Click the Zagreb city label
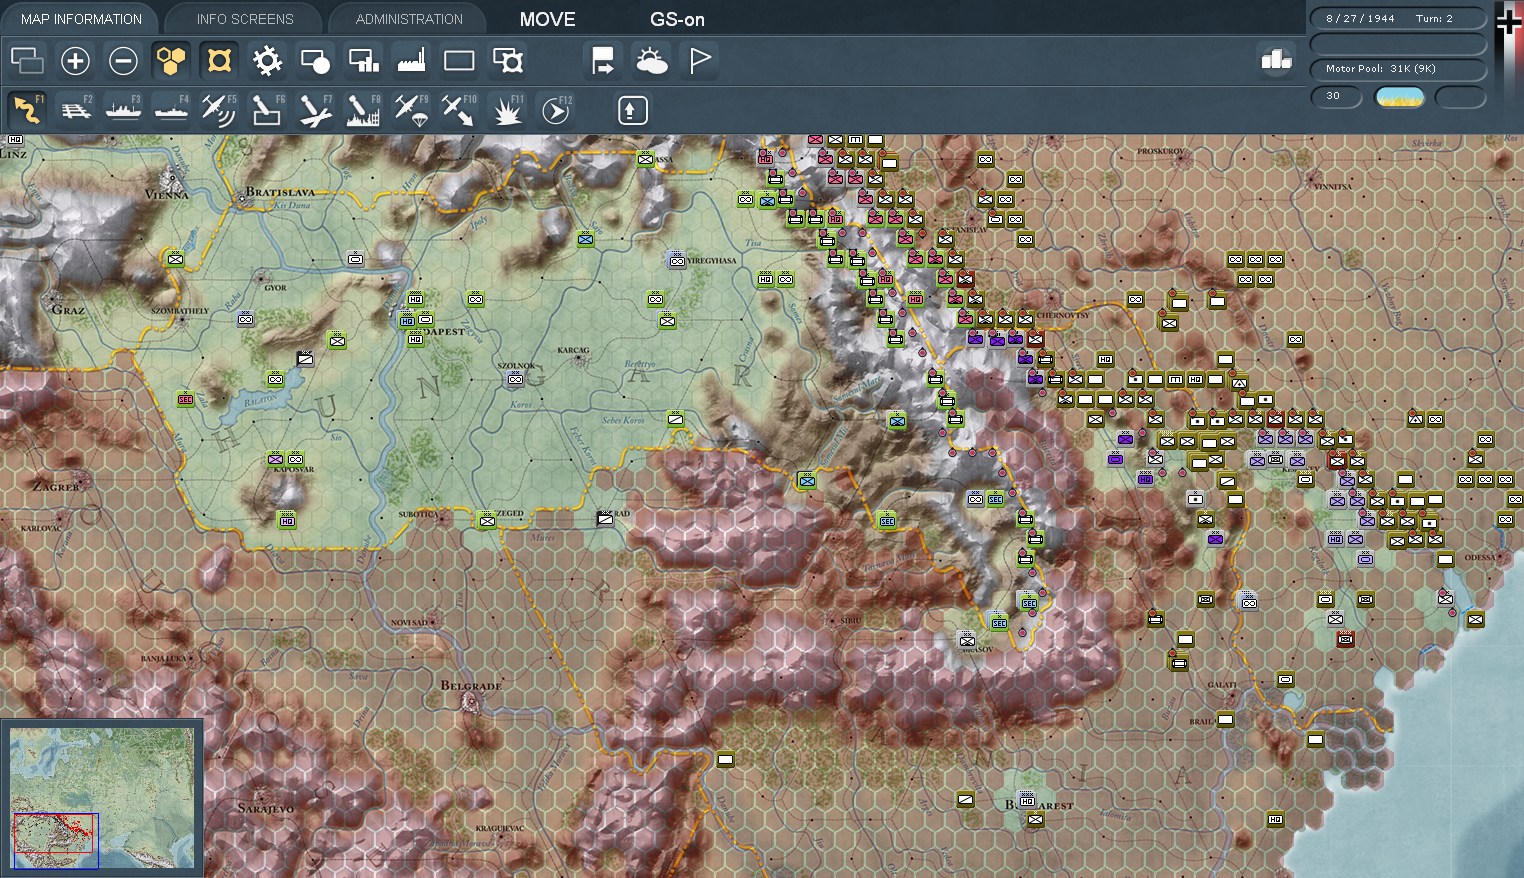This screenshot has width=1524, height=878. (x=56, y=487)
